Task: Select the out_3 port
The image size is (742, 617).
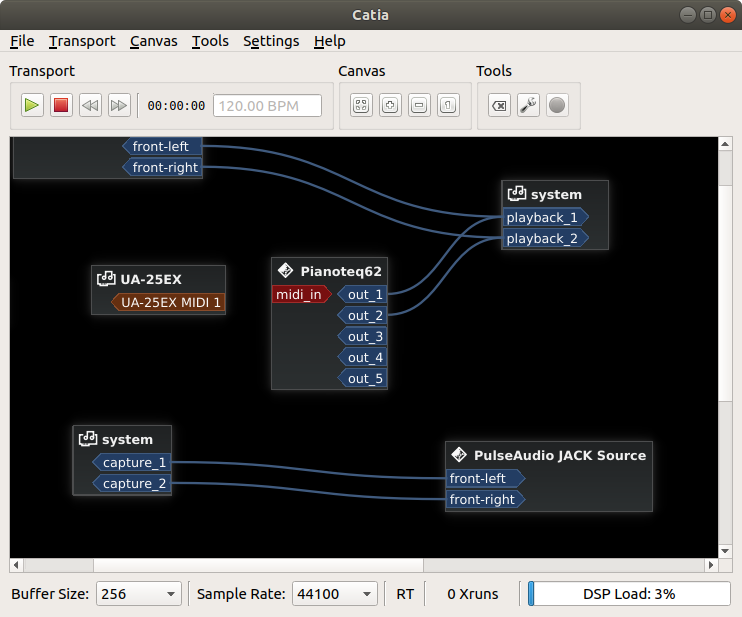Action: click(x=362, y=336)
